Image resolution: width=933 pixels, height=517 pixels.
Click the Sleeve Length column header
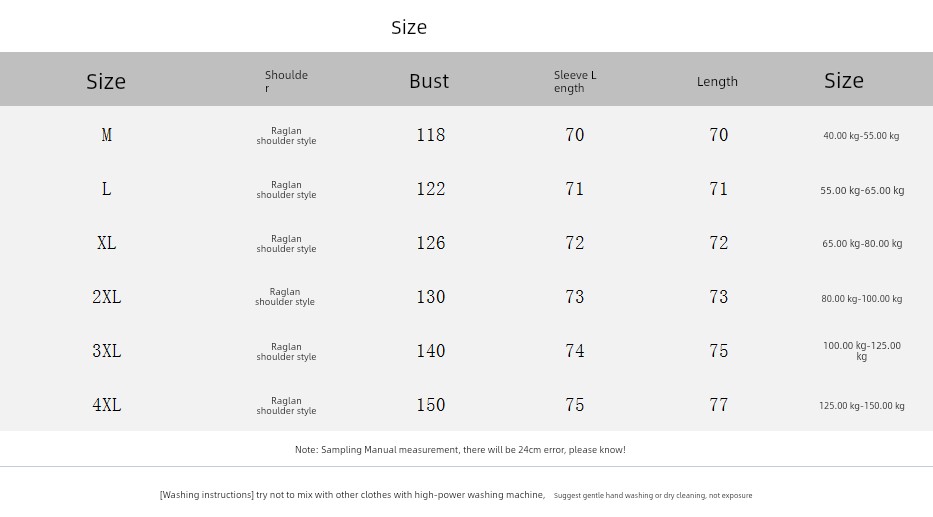click(575, 81)
